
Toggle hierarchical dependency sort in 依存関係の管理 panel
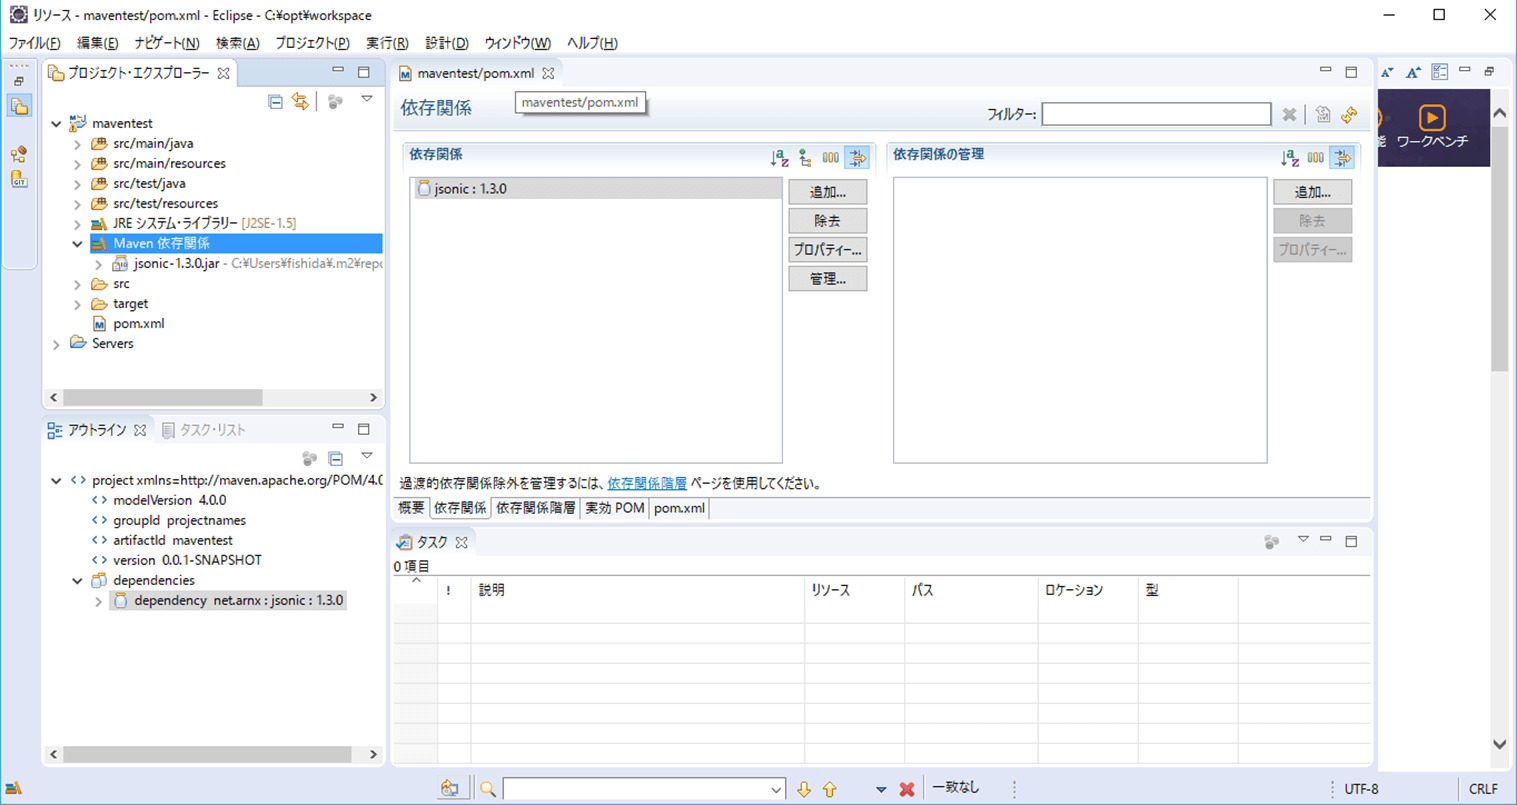tap(1291, 157)
